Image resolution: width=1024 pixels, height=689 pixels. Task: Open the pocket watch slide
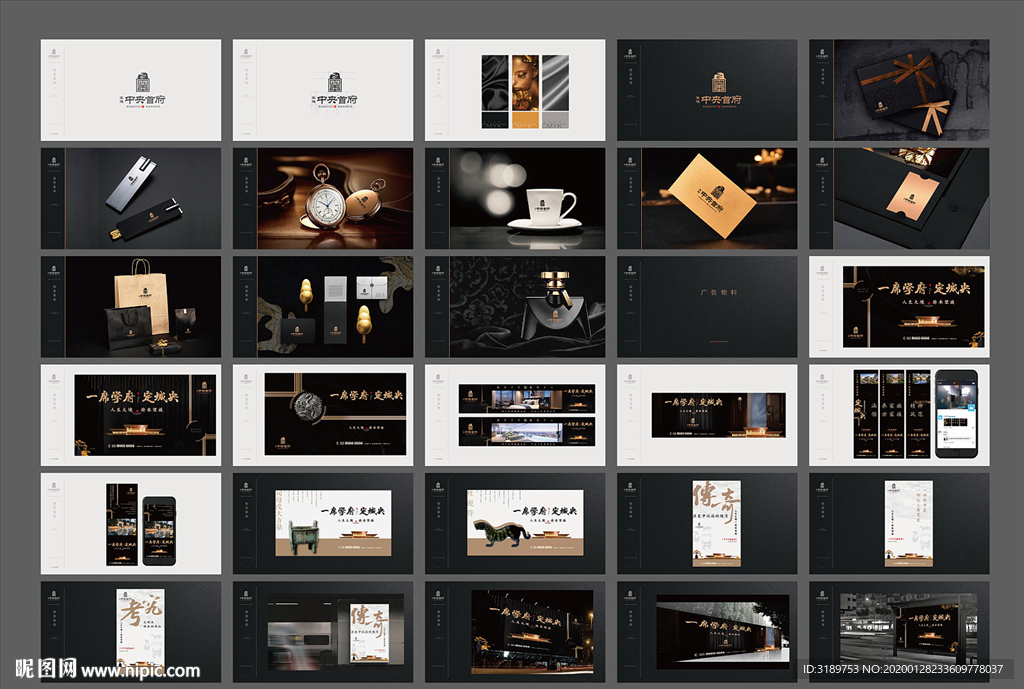point(323,199)
